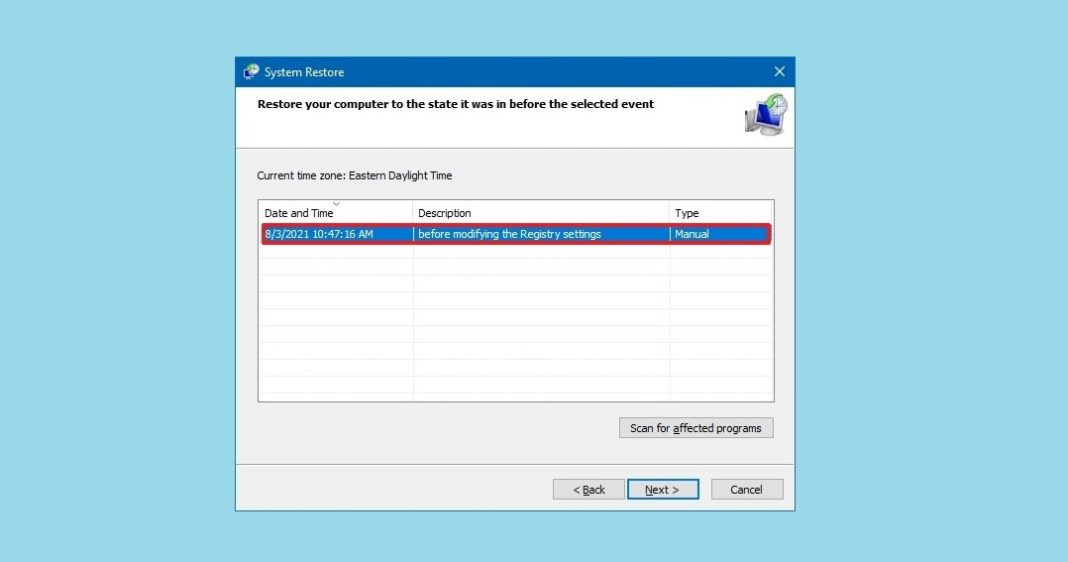Cancel the System Restore wizard

click(746, 489)
